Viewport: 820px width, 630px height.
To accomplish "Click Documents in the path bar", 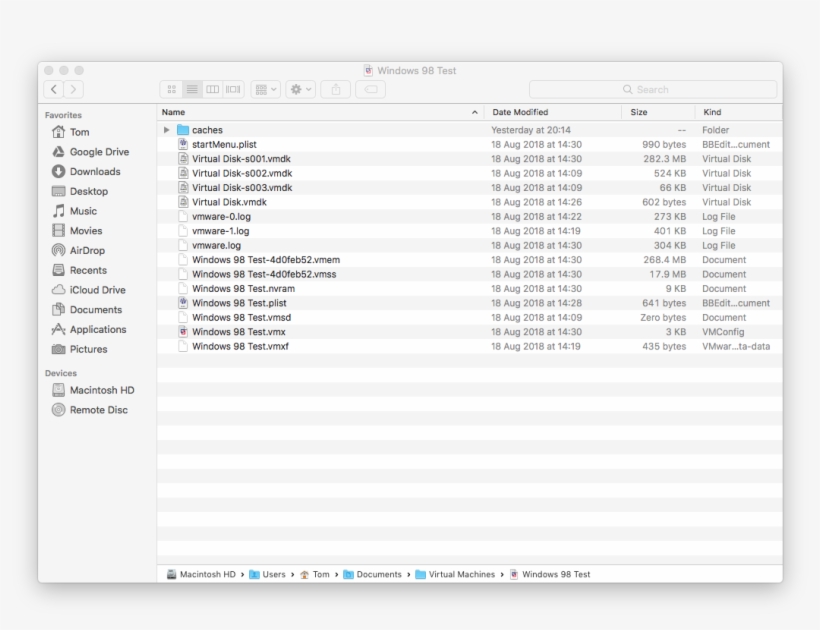I will [372, 574].
